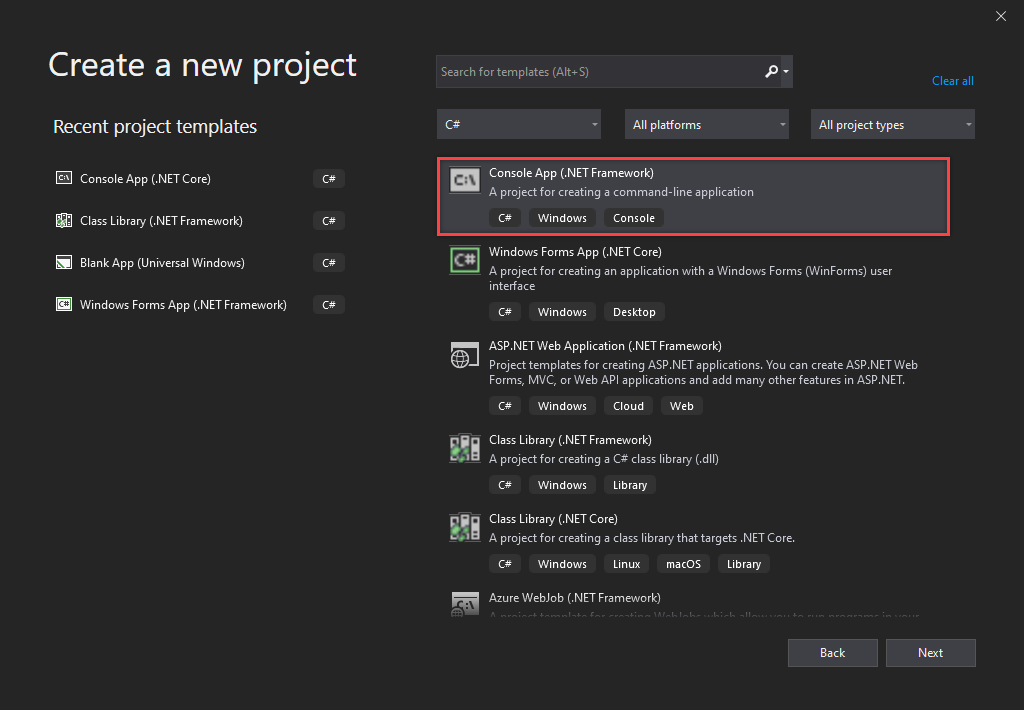
Task: Click the Azure WebJob template icon
Action: click(x=465, y=604)
